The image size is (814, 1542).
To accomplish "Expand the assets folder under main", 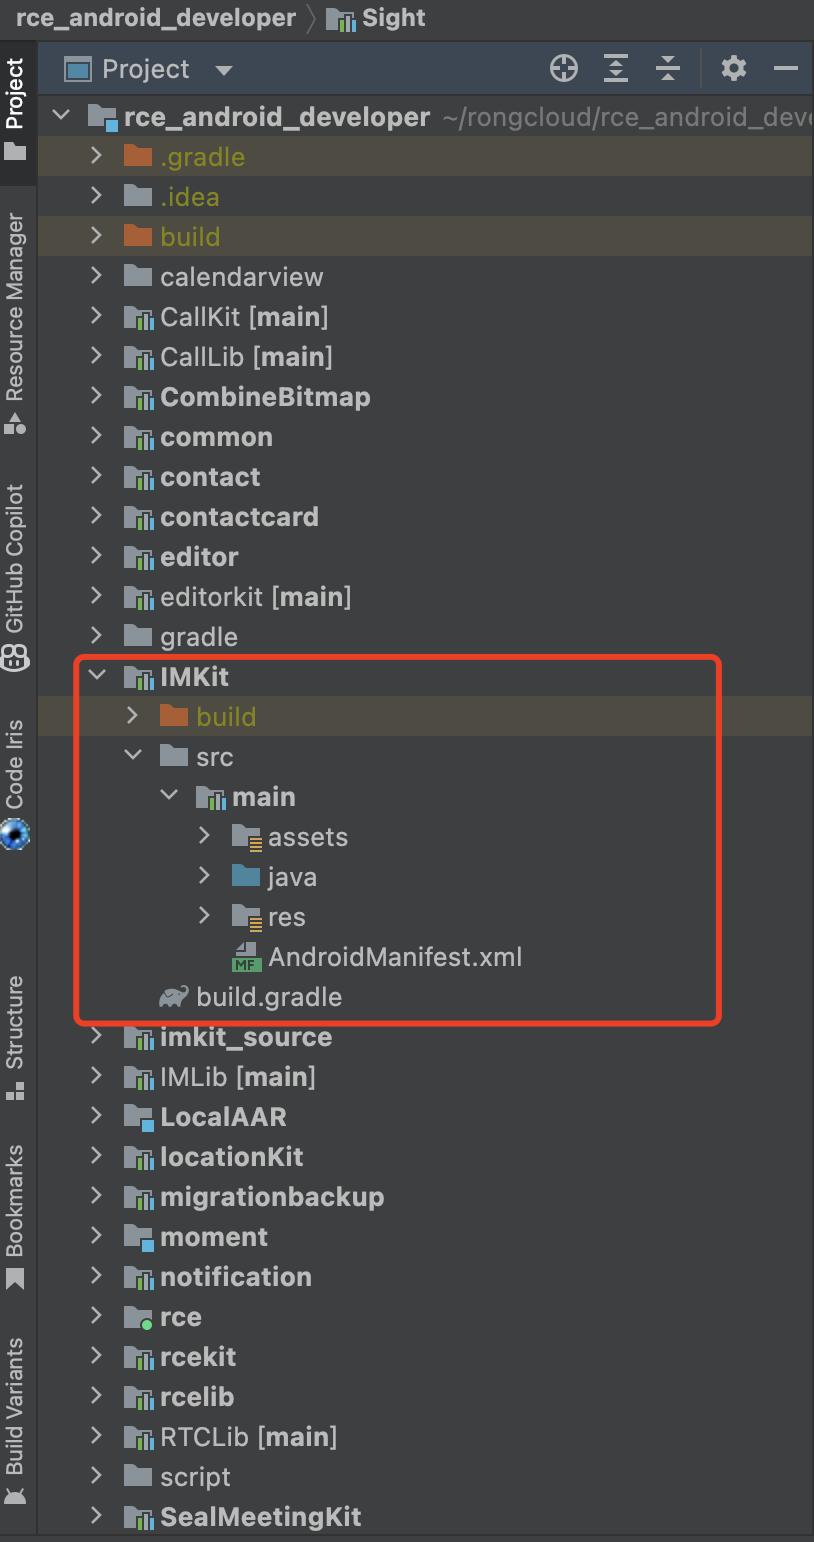I will [x=205, y=836].
